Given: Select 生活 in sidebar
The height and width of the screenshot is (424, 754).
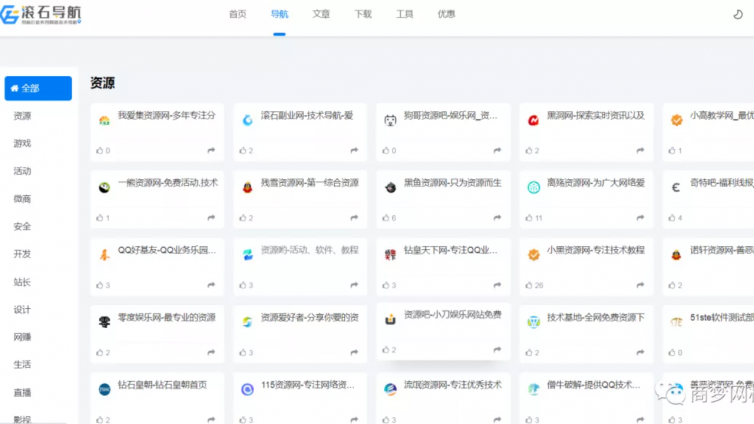Looking at the screenshot, I should click(22, 364).
